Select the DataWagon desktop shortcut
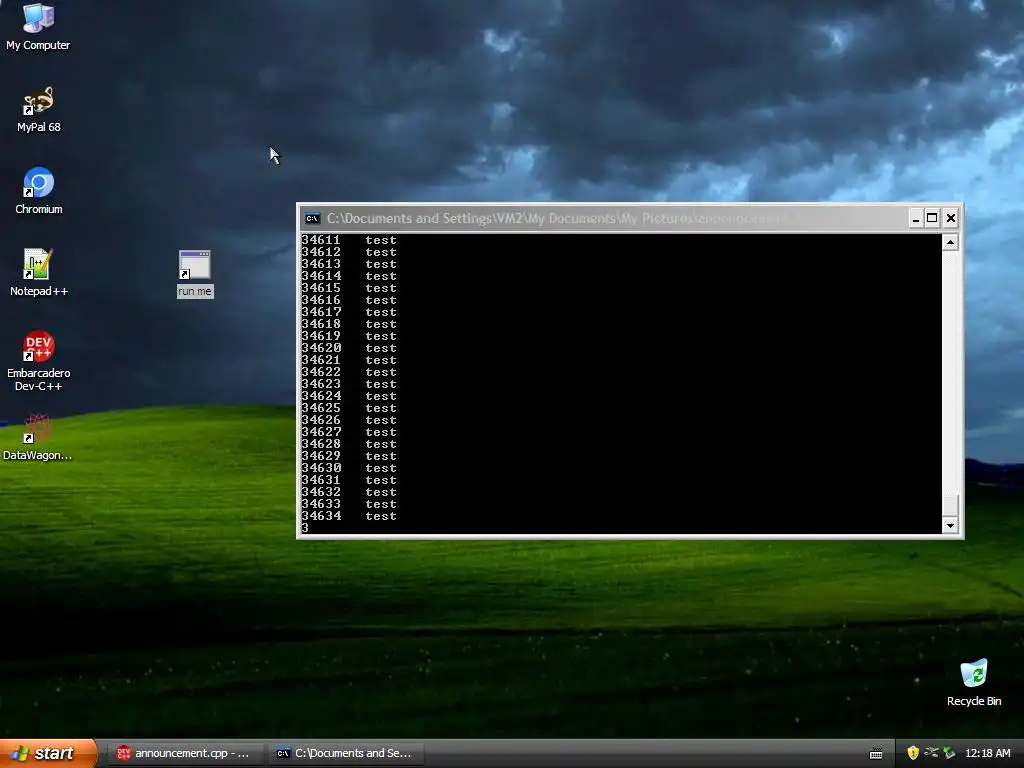Viewport: 1024px width, 768px height. [x=37, y=438]
